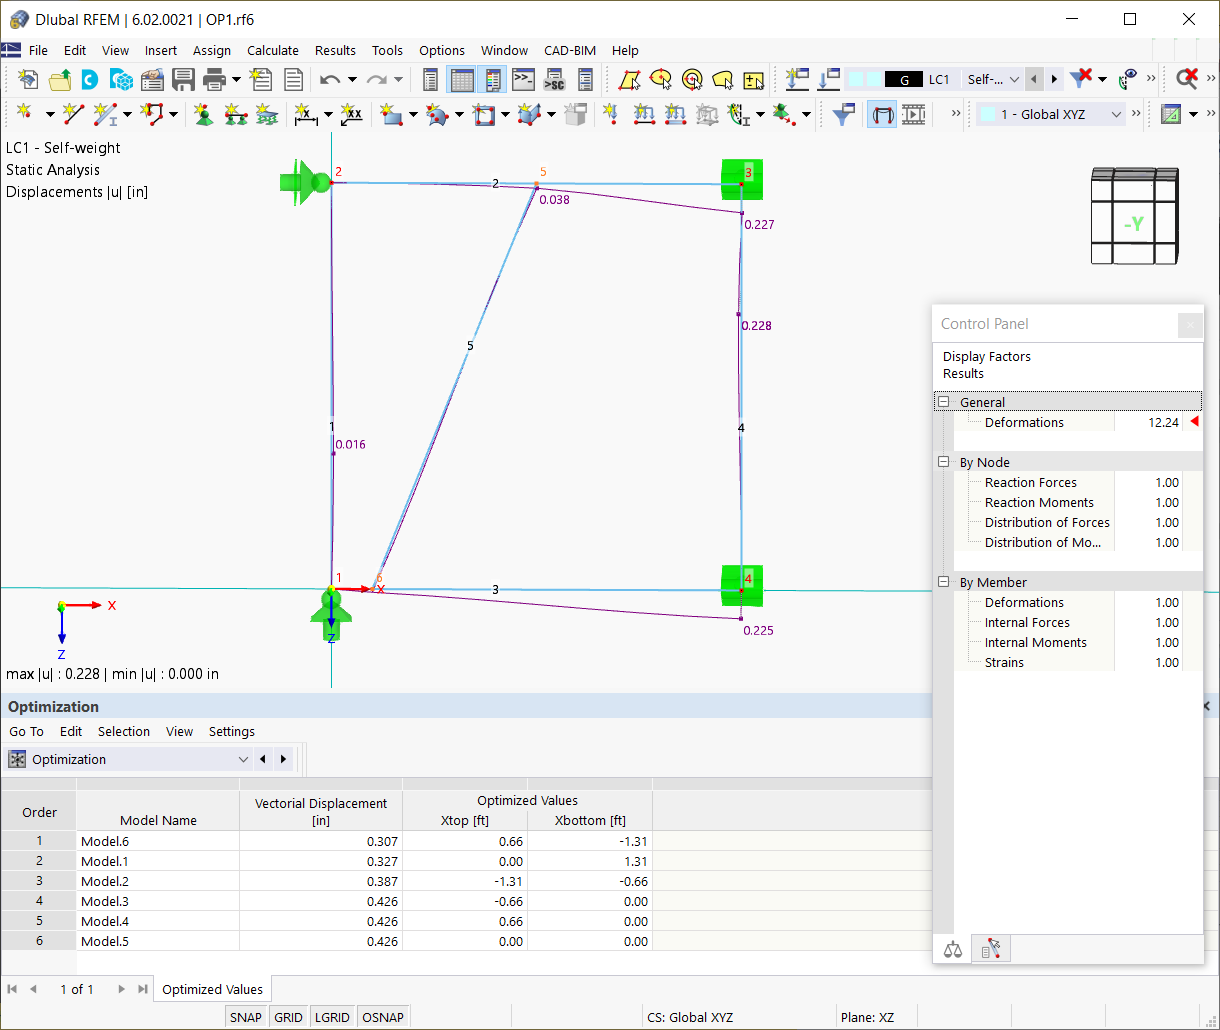This screenshot has height=1030, width=1220.
Task: Expand new node options dropdown arrow
Action: pyautogui.click(x=50, y=115)
